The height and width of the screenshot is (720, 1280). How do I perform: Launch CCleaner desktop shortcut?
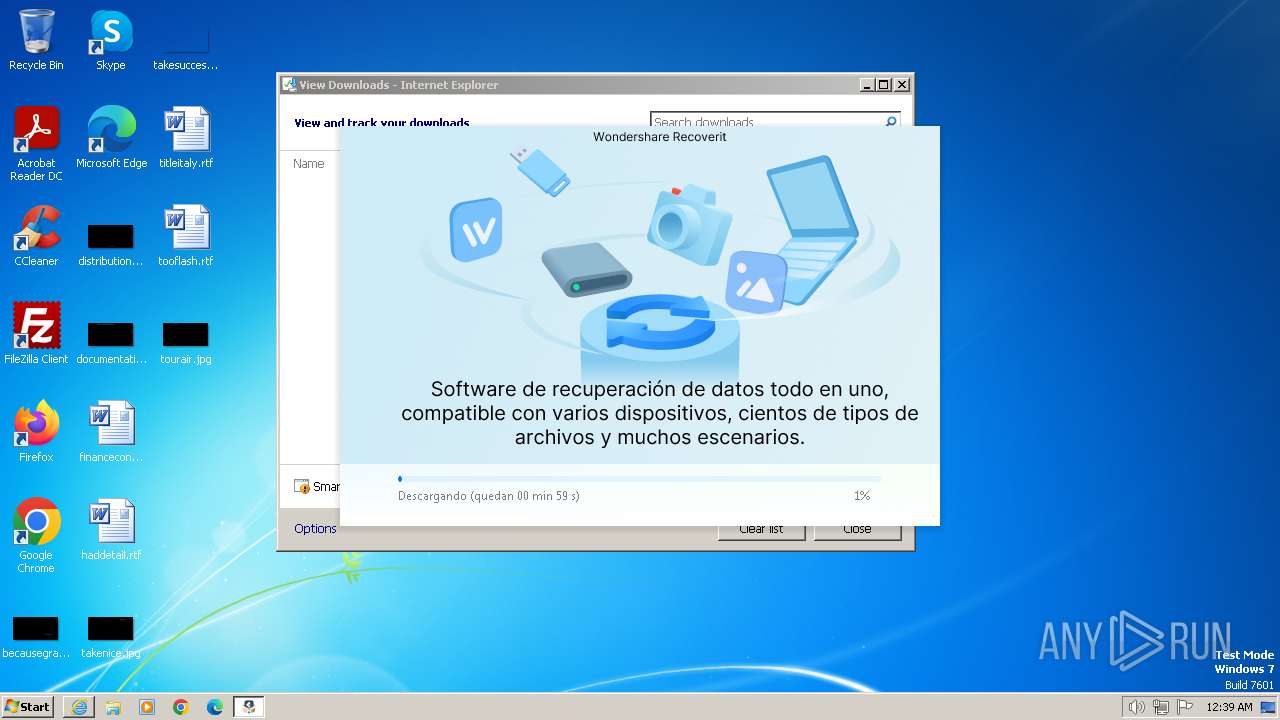pyautogui.click(x=36, y=236)
